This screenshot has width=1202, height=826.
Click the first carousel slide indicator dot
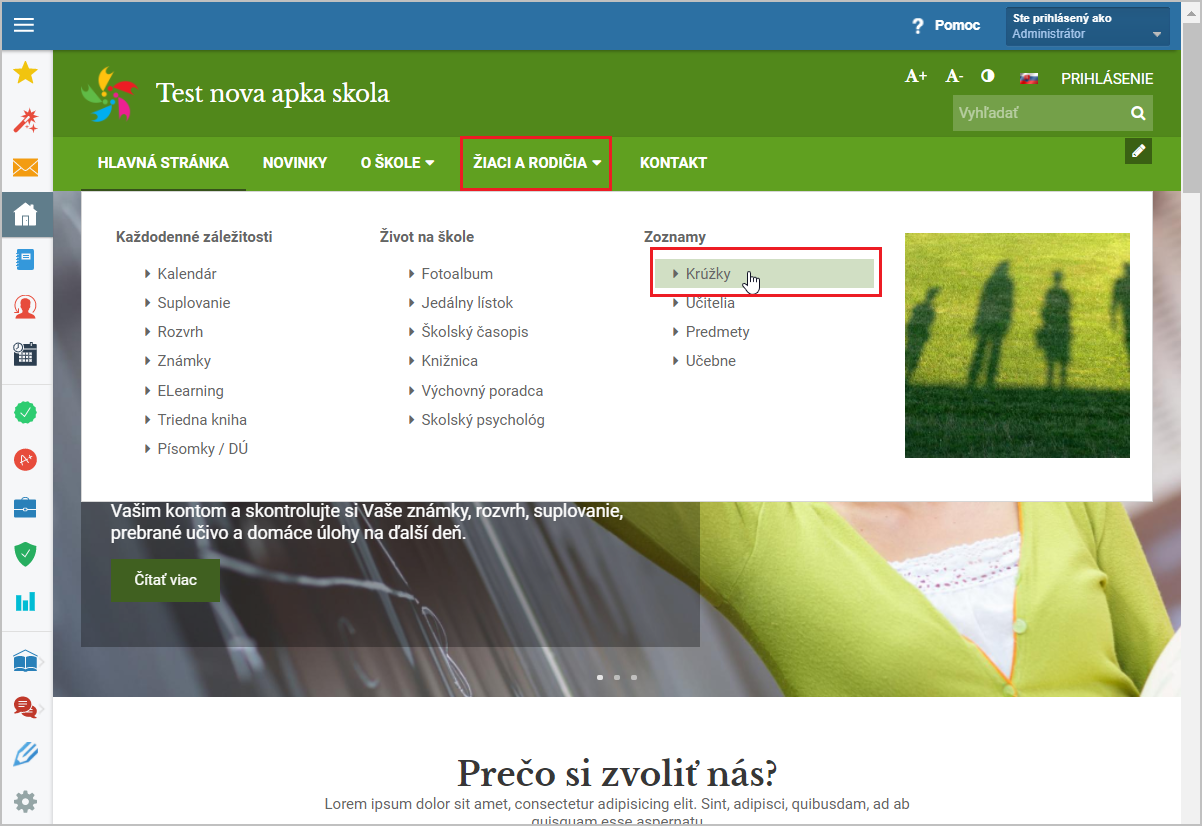point(600,677)
